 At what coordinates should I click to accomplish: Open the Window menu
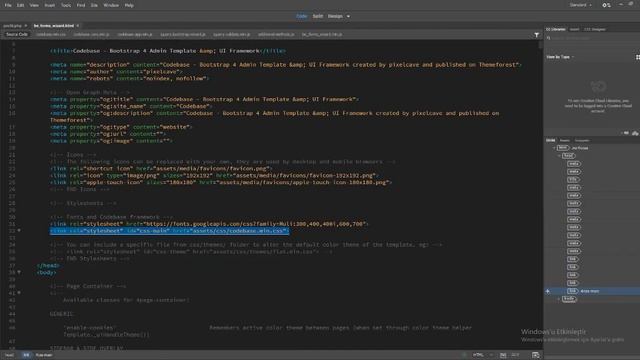[111, 5]
